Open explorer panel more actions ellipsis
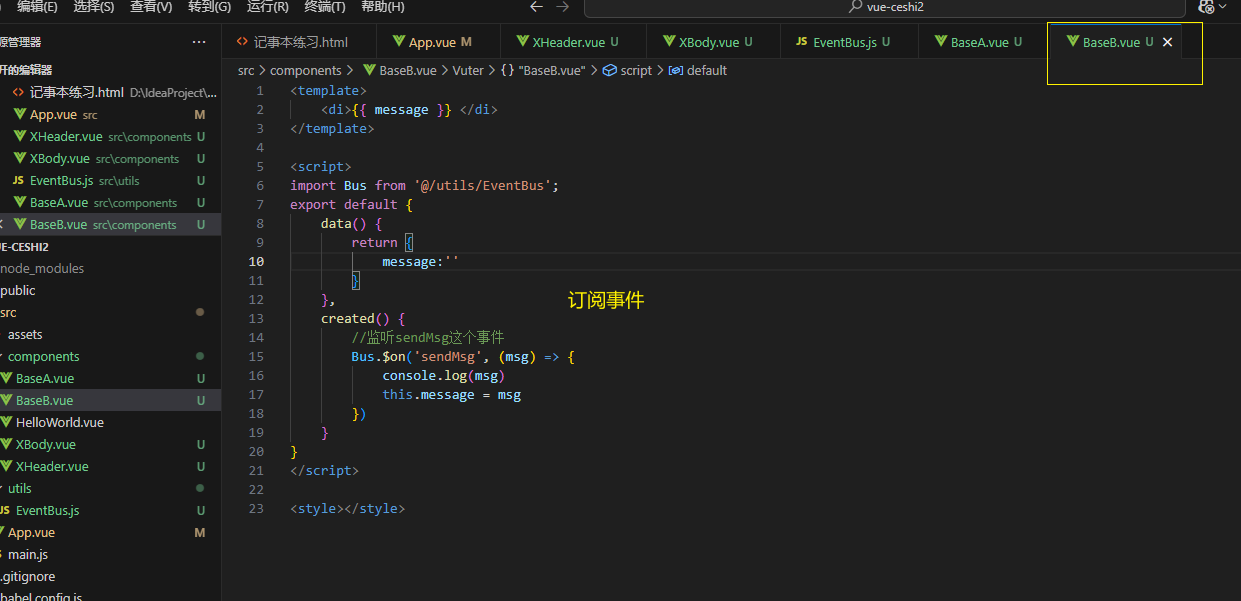This screenshot has height=601, width=1241. tap(199, 42)
